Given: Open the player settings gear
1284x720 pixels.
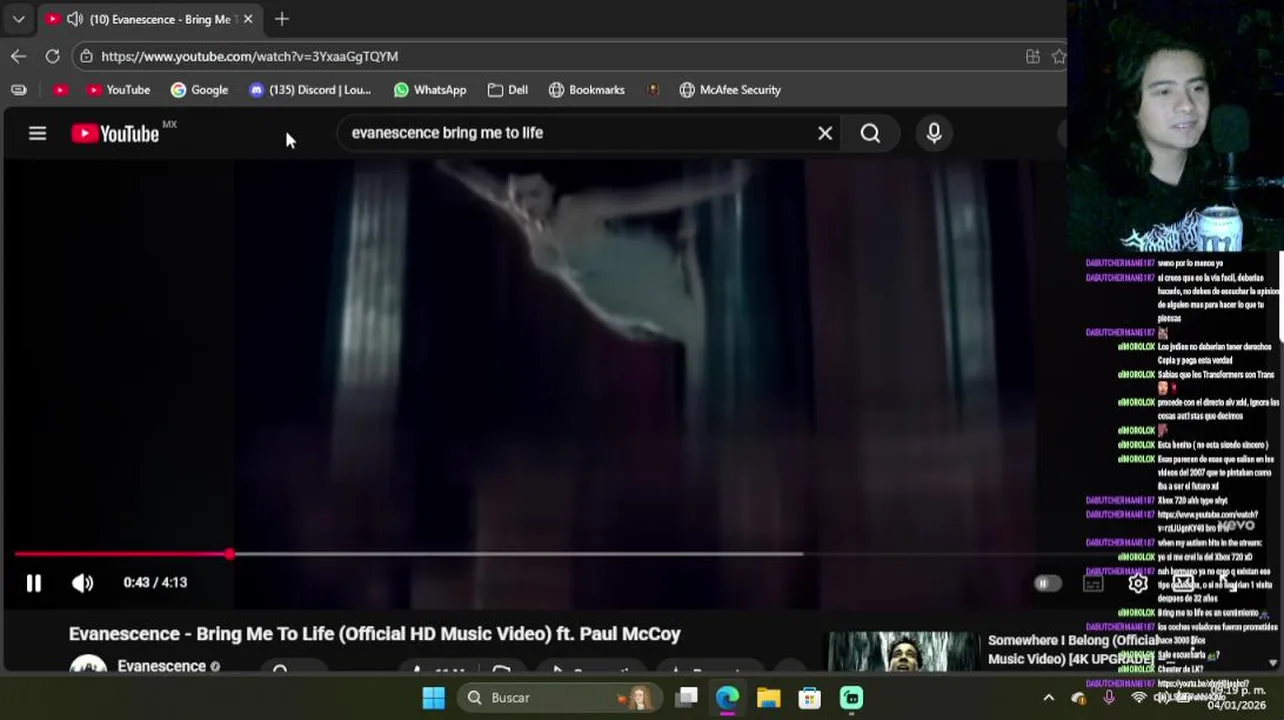Looking at the screenshot, I should tap(1138, 583).
